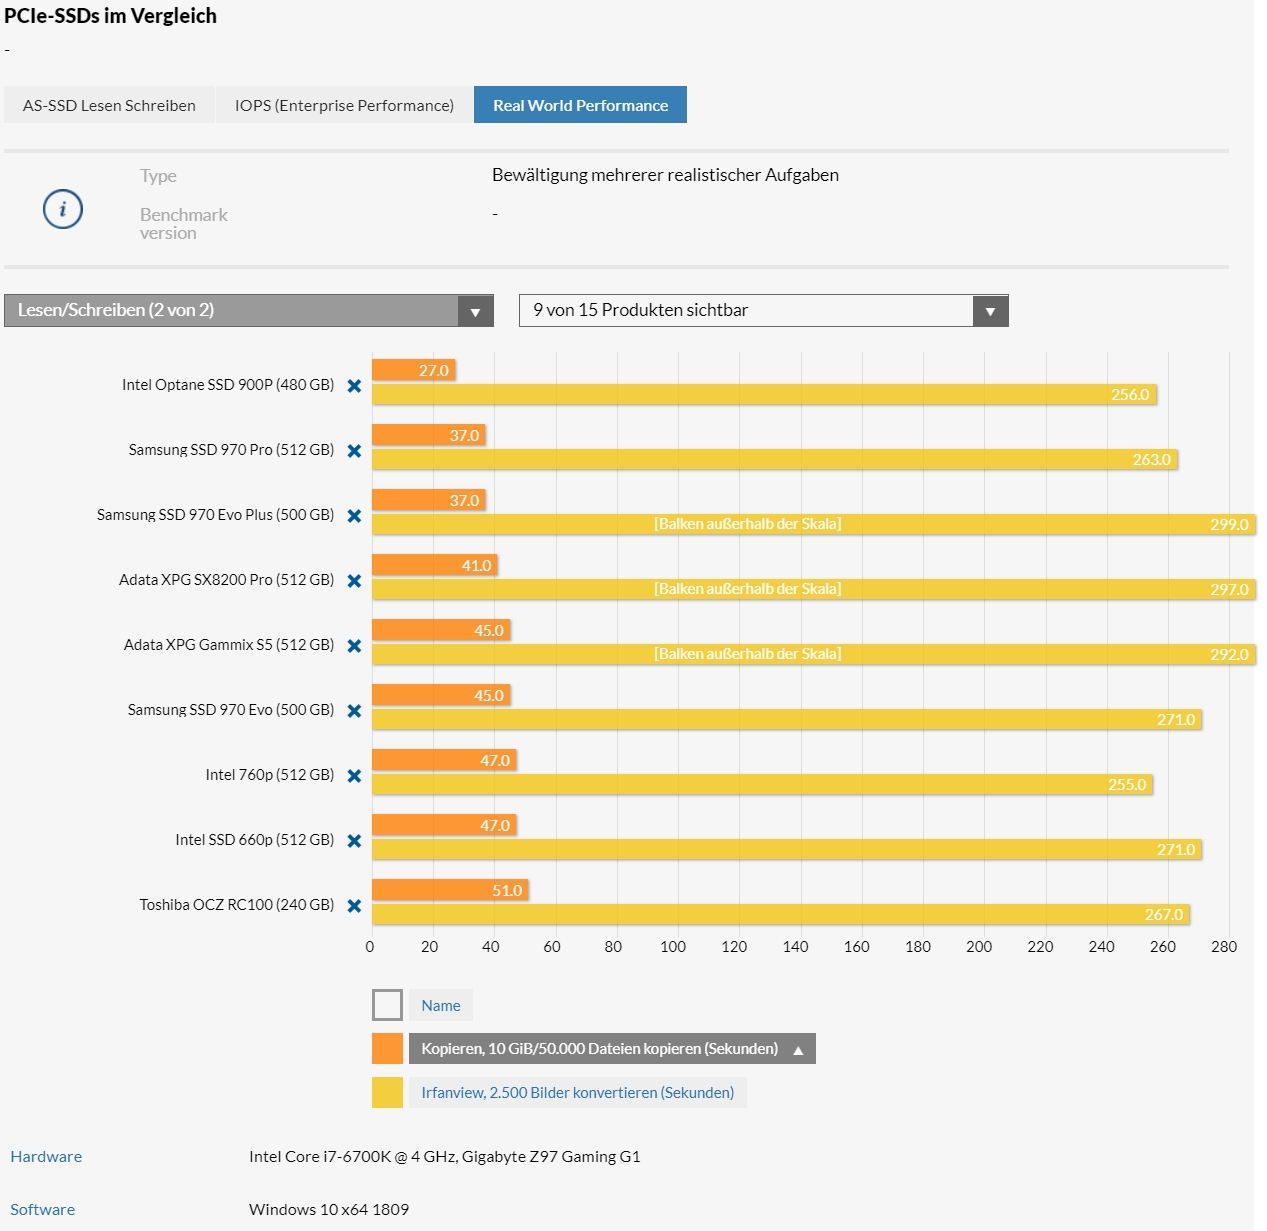This screenshot has height=1231, width=1267.
Task: Open the Hardware link
Action: (x=46, y=1156)
